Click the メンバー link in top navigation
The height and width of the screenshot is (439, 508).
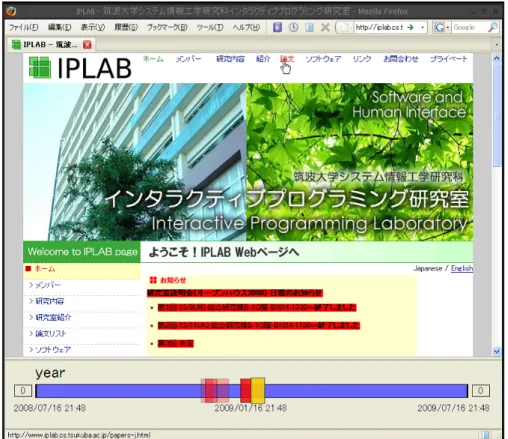click(189, 59)
